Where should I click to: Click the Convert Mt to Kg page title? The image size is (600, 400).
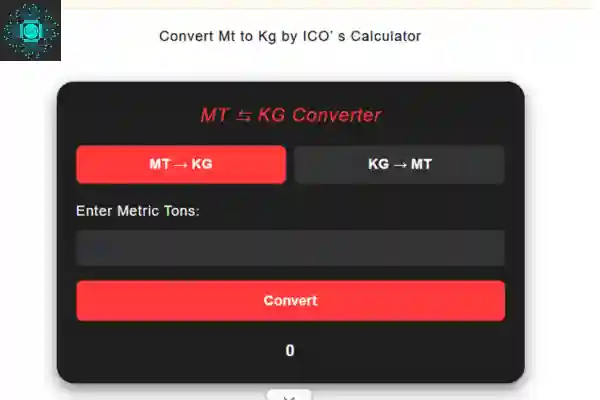(x=290, y=36)
